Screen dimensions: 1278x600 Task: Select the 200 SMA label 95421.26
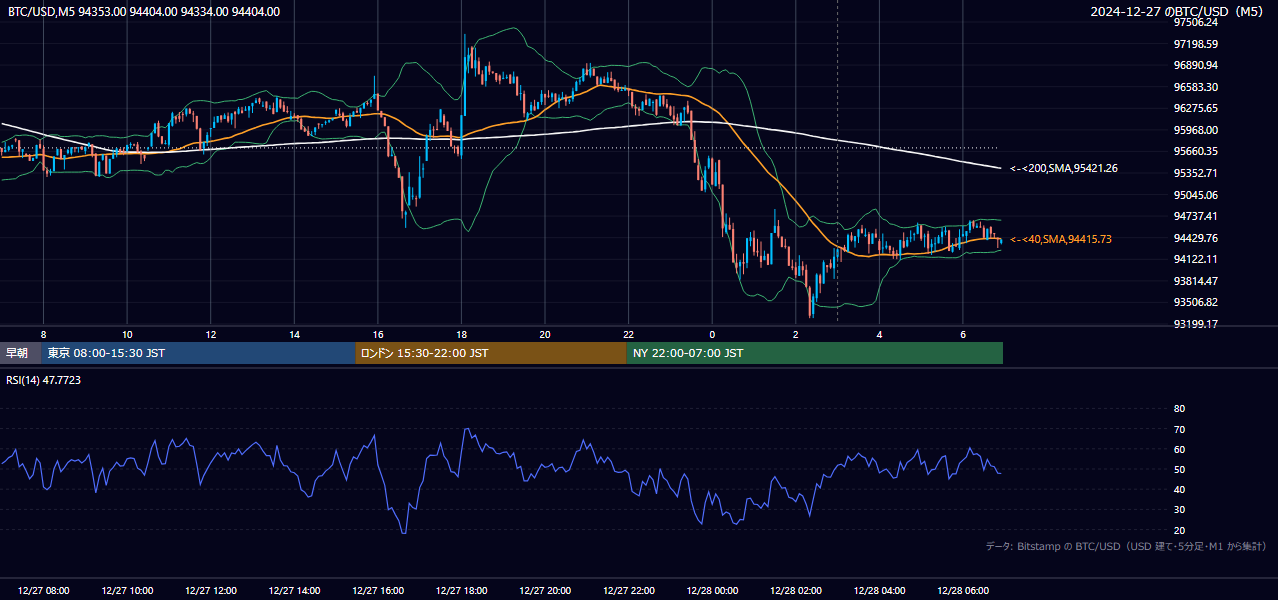[1064, 168]
